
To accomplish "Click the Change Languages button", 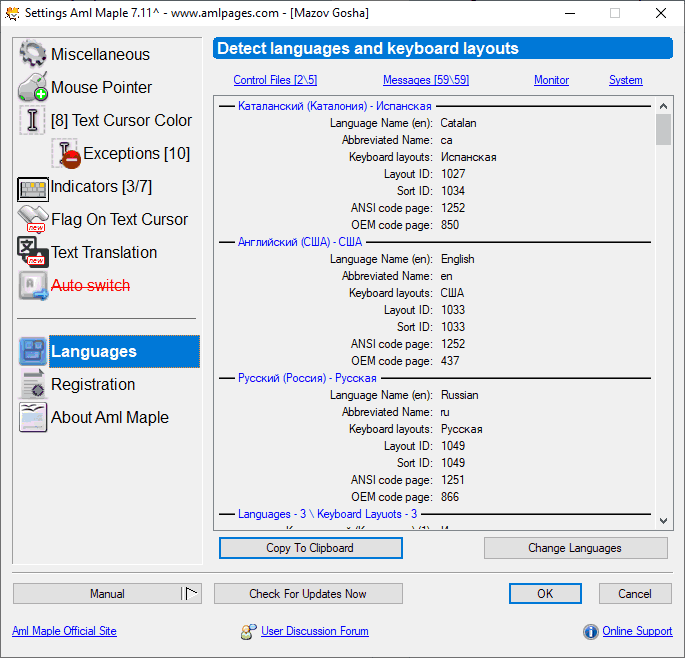I will pos(575,548).
